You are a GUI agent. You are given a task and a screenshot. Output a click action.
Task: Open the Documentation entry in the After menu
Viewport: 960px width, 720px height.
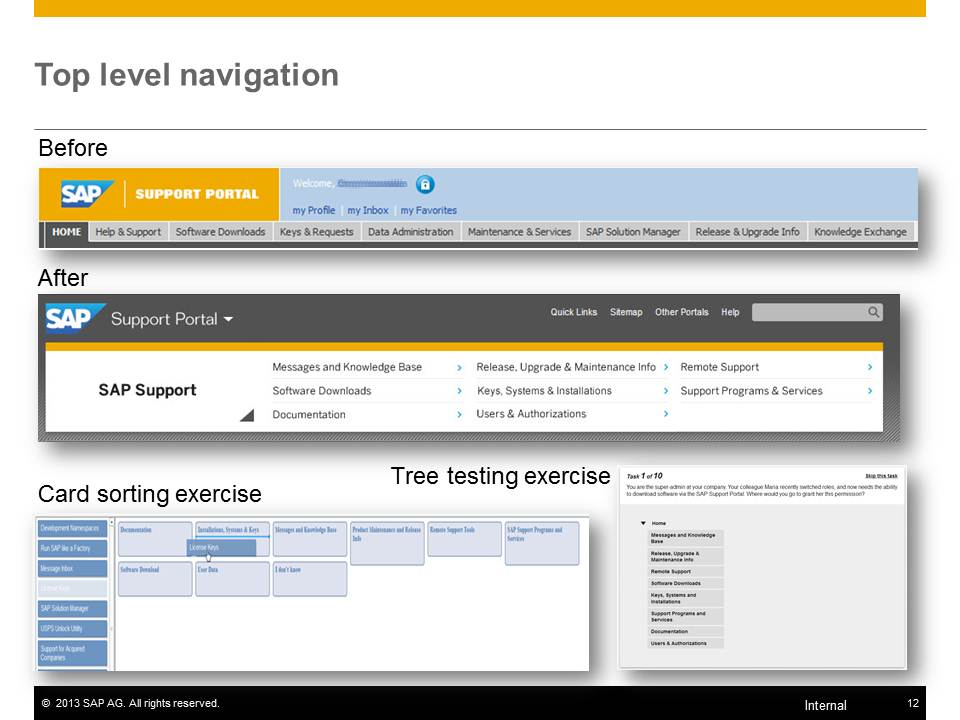(x=309, y=414)
